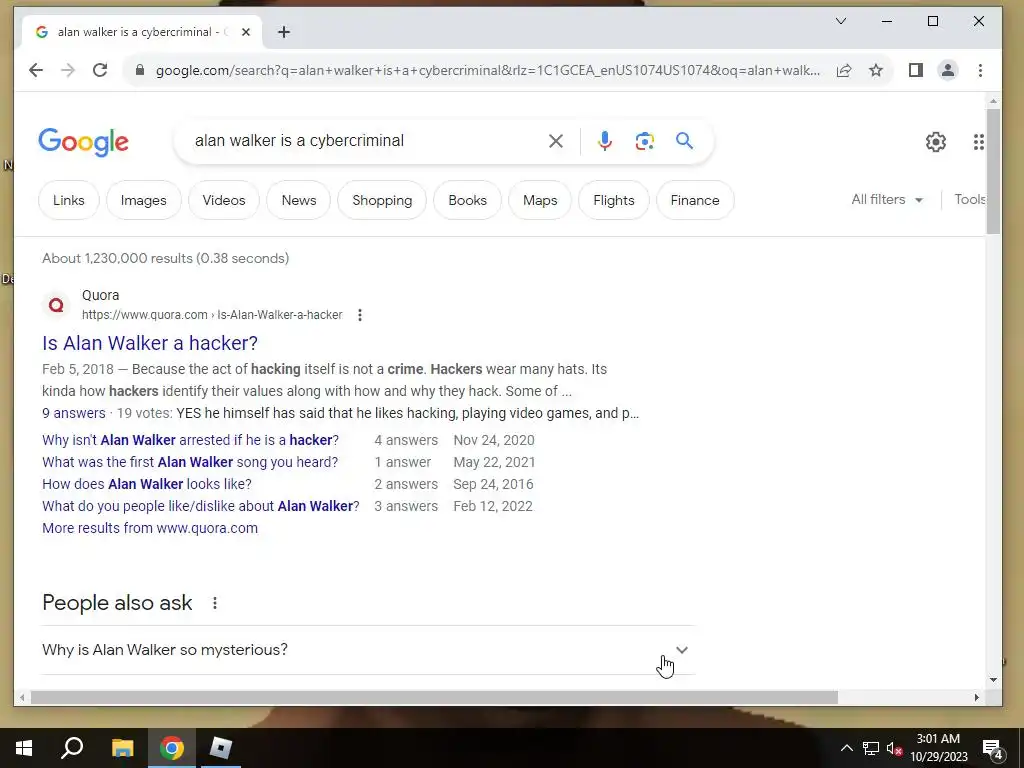Click Quora favicon of first result
The height and width of the screenshot is (768, 1024).
pyautogui.click(x=57, y=305)
